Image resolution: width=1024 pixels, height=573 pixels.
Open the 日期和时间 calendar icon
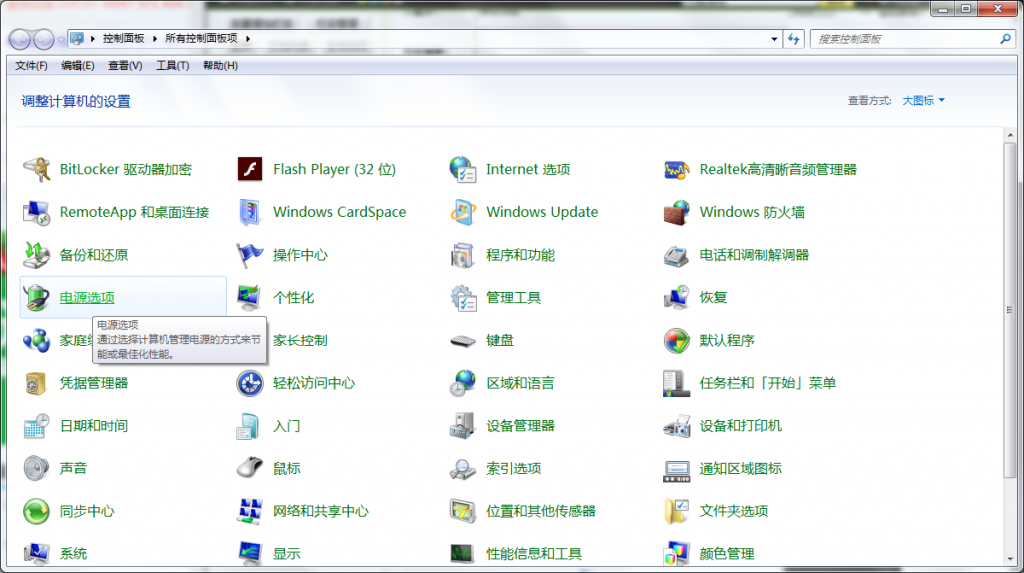[37, 426]
